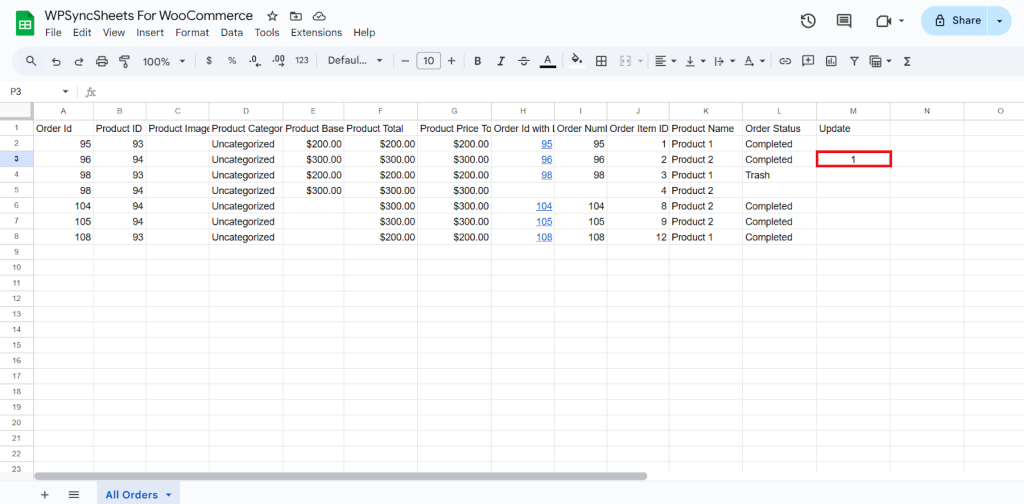Toggle strikethrough formatting

point(524,61)
